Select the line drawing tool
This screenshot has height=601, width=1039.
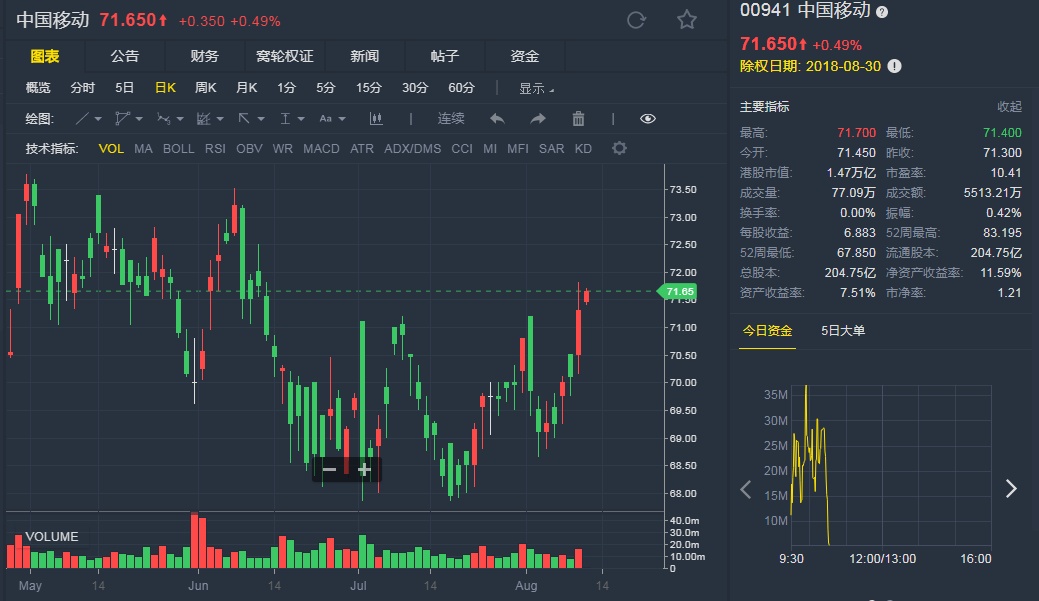point(82,119)
